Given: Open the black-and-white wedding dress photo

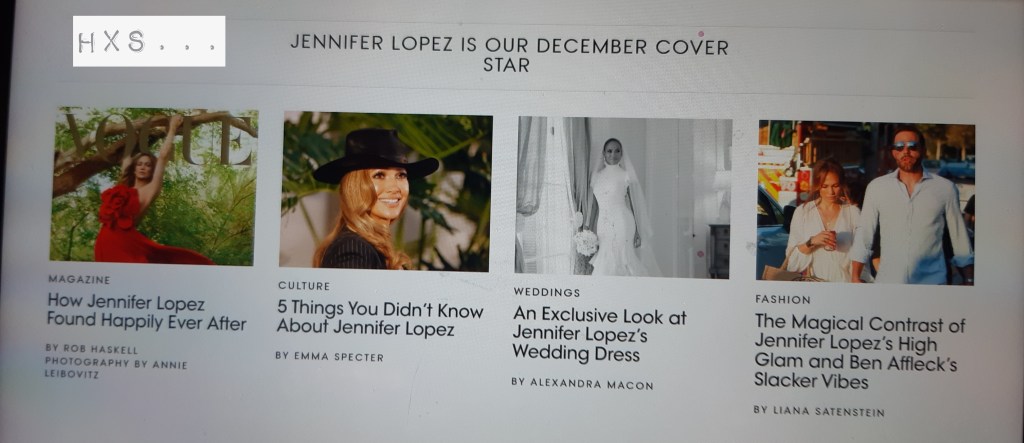Looking at the screenshot, I should [624, 197].
